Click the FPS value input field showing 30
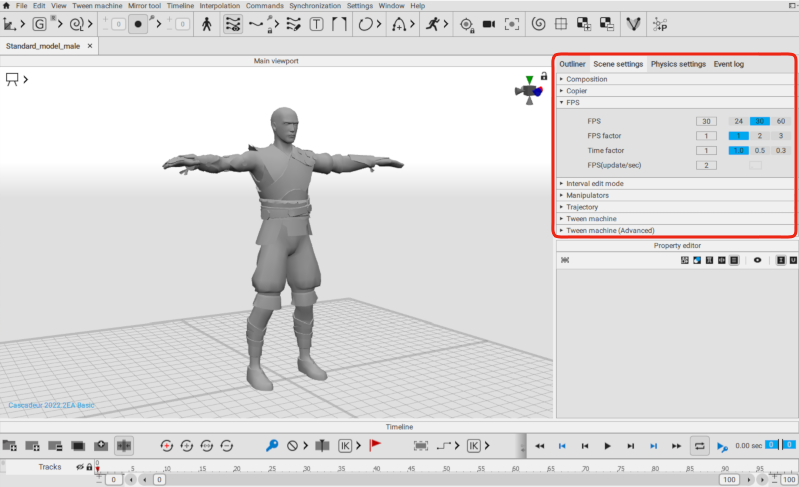 click(x=706, y=121)
